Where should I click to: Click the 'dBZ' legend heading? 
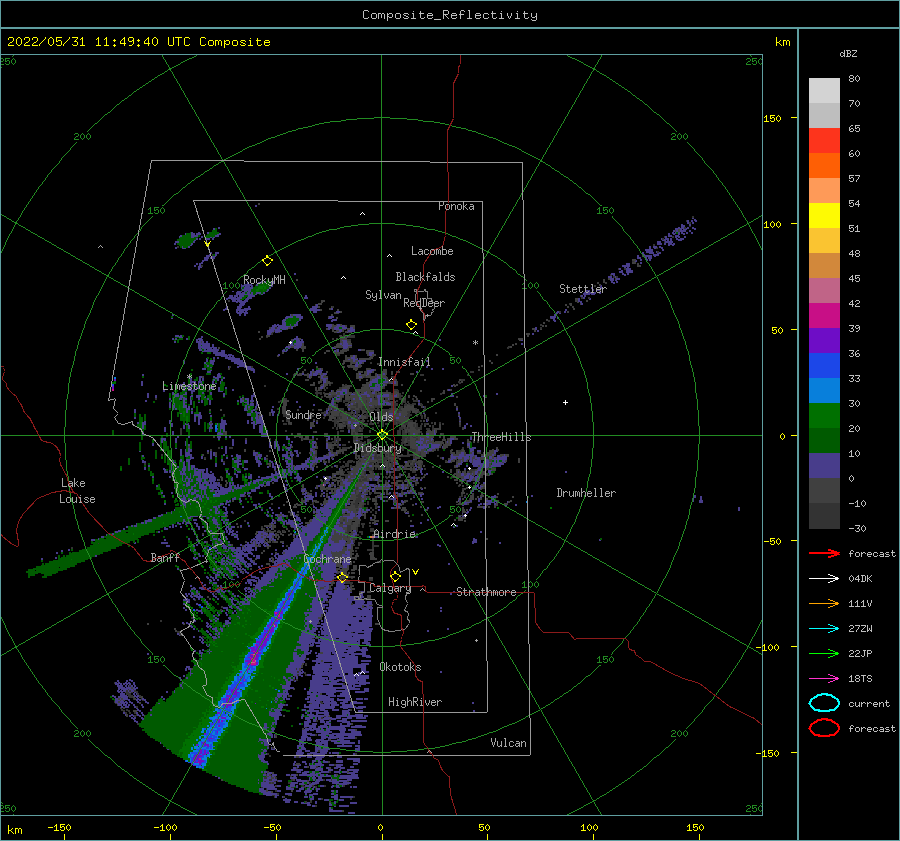pyautogui.click(x=848, y=54)
